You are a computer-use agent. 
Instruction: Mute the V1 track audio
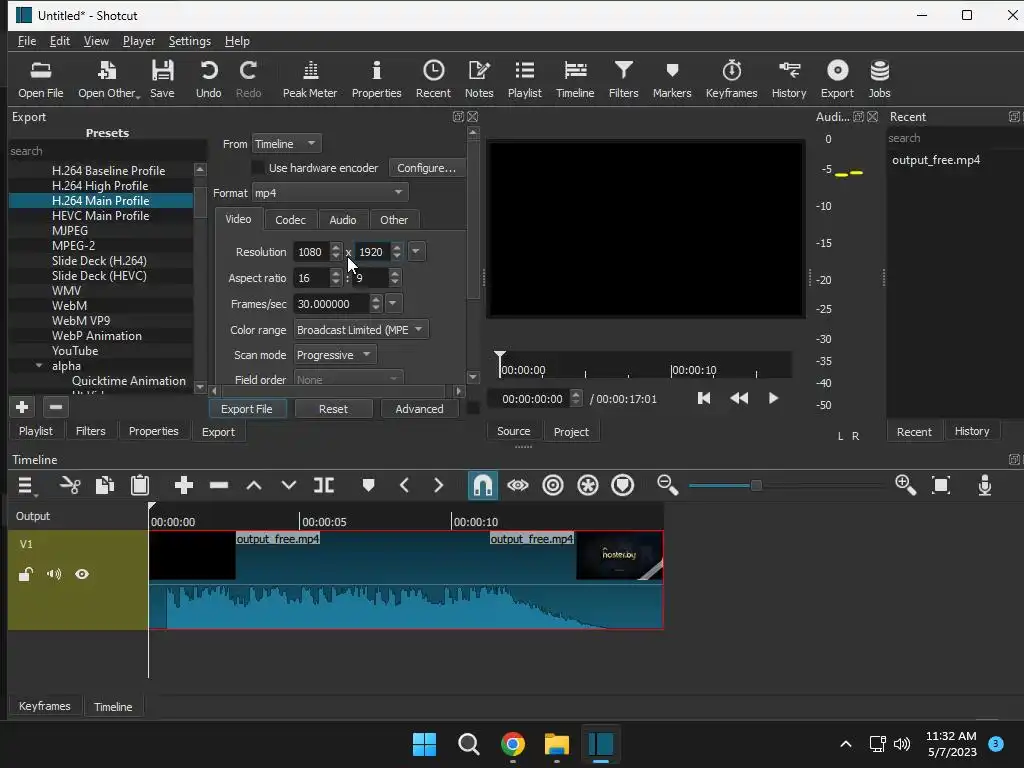(x=54, y=574)
